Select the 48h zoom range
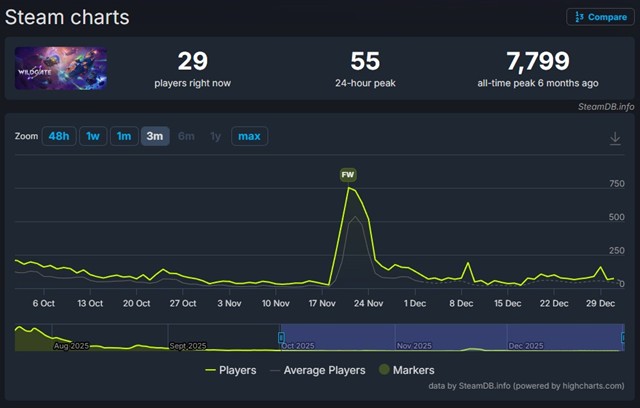 coord(58,136)
